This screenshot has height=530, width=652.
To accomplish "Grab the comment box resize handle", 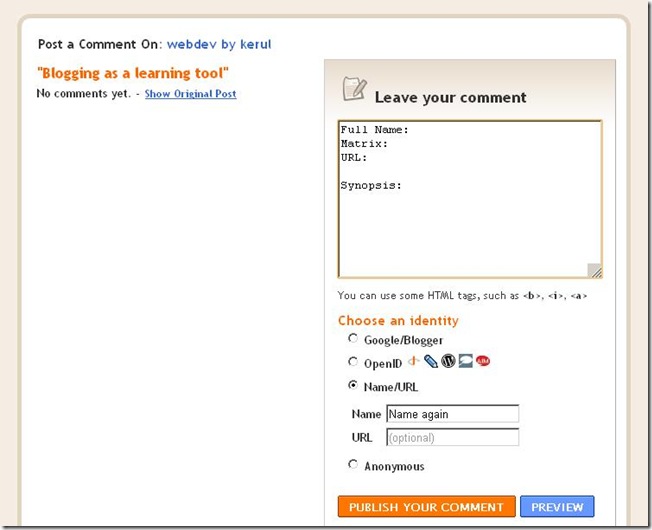I will [x=595, y=270].
